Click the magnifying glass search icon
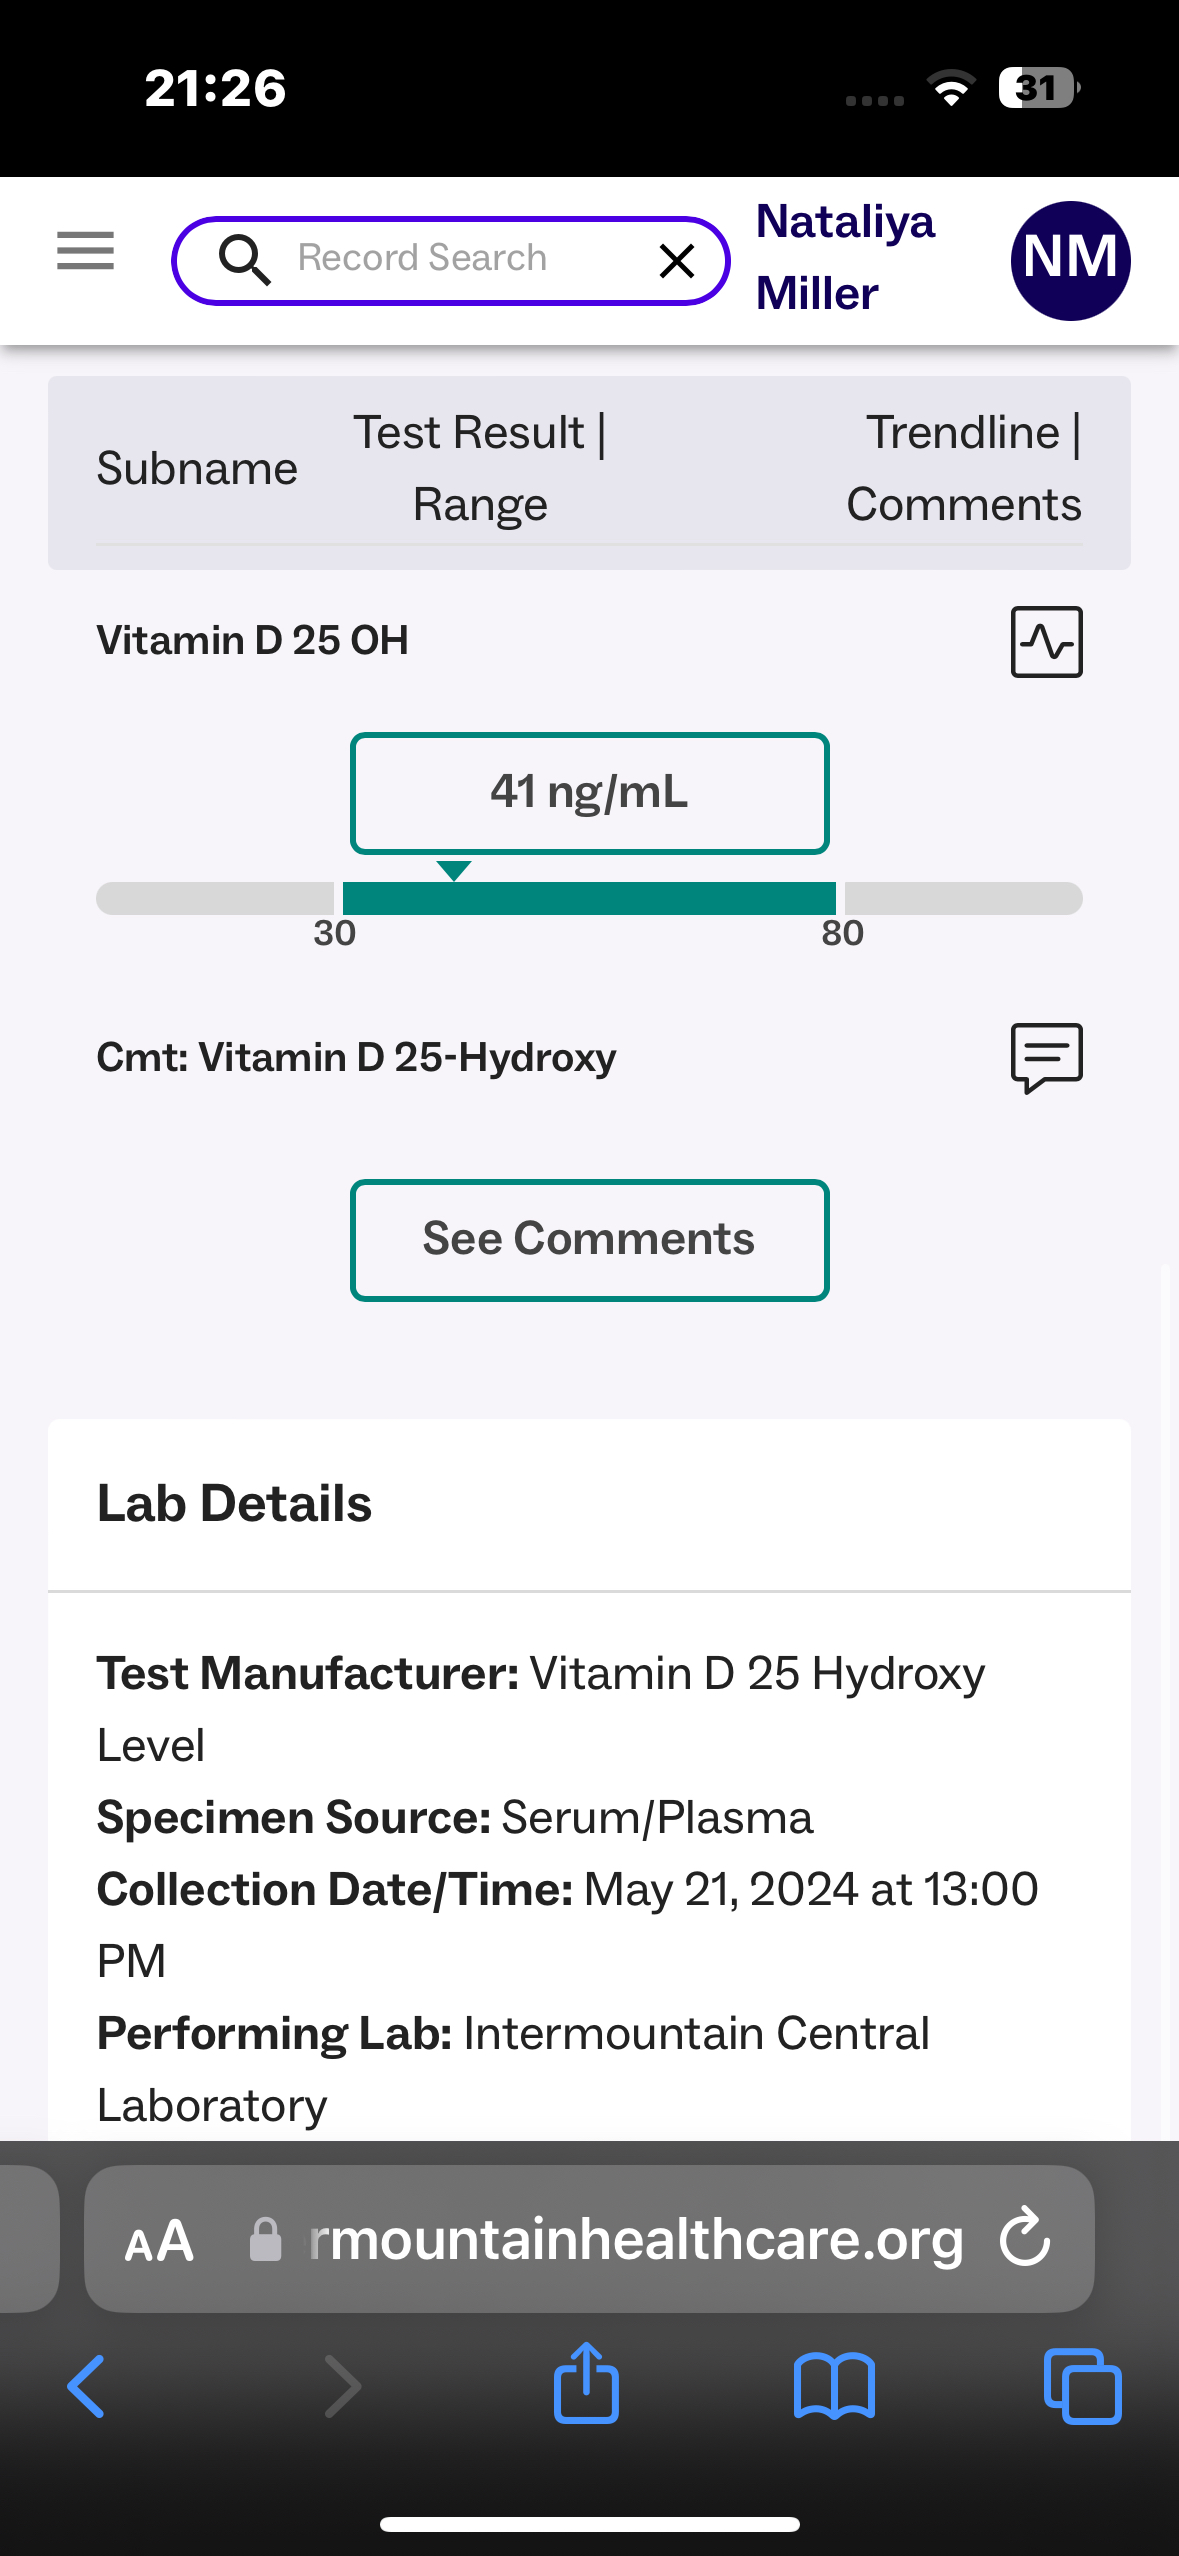The height and width of the screenshot is (2556, 1179). tap(244, 260)
